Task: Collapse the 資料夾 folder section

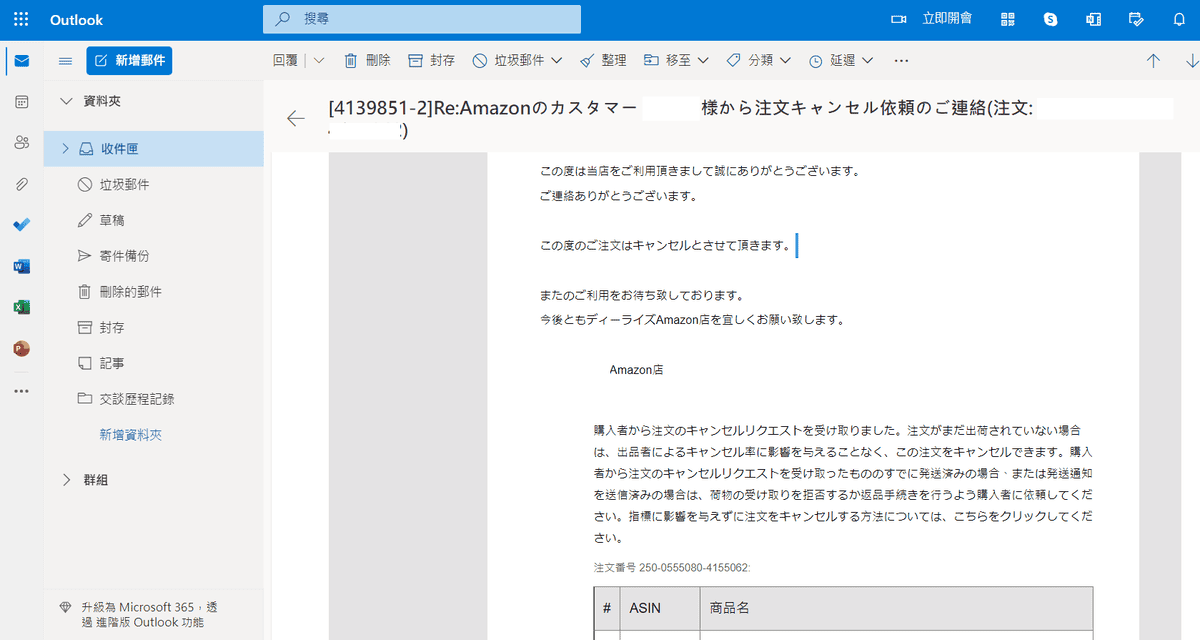Action: 67,101
